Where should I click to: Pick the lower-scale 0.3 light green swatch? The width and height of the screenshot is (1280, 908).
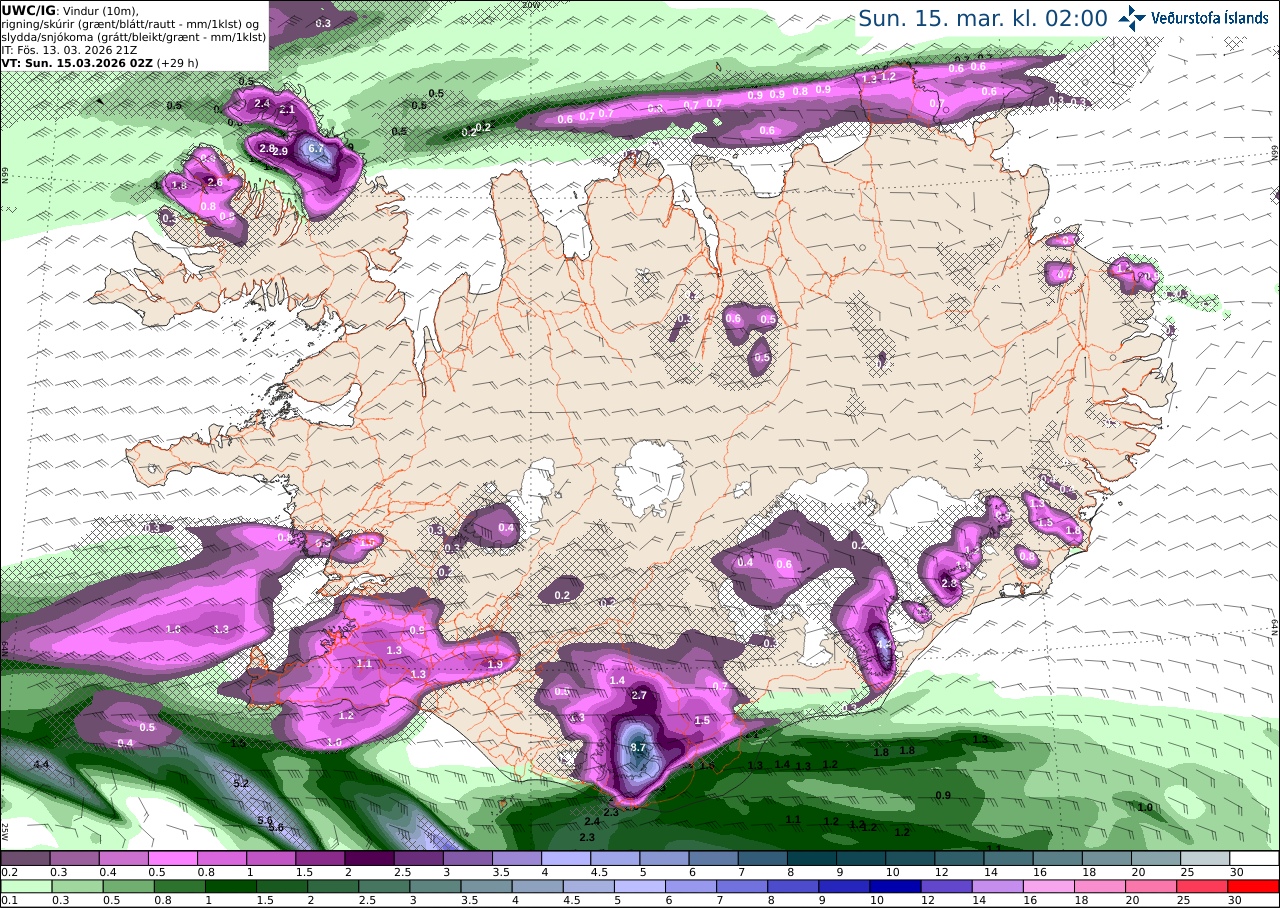(76, 886)
